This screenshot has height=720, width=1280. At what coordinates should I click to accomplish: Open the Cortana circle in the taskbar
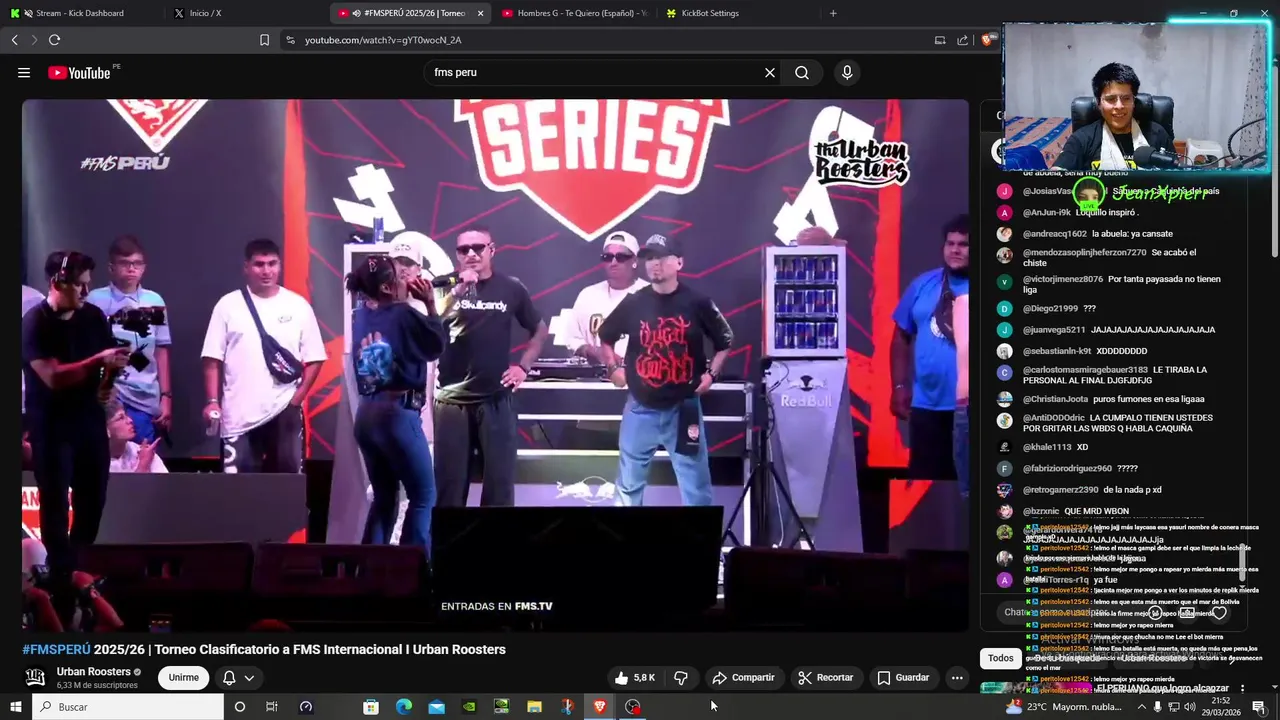pos(239,707)
